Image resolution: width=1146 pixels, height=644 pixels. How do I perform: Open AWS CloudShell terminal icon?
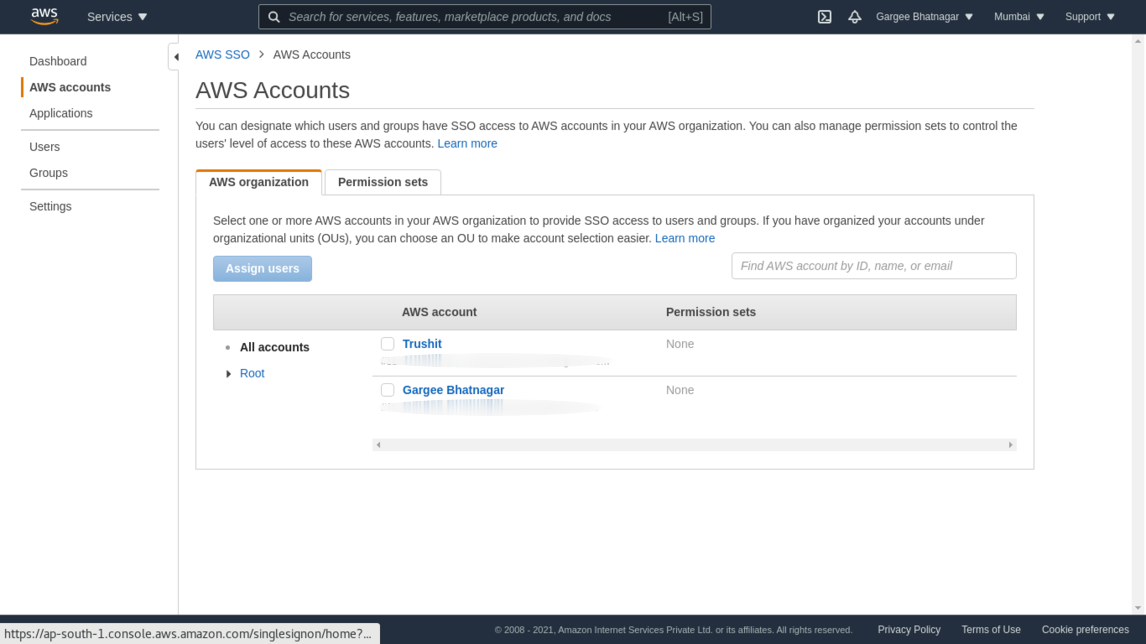click(824, 17)
